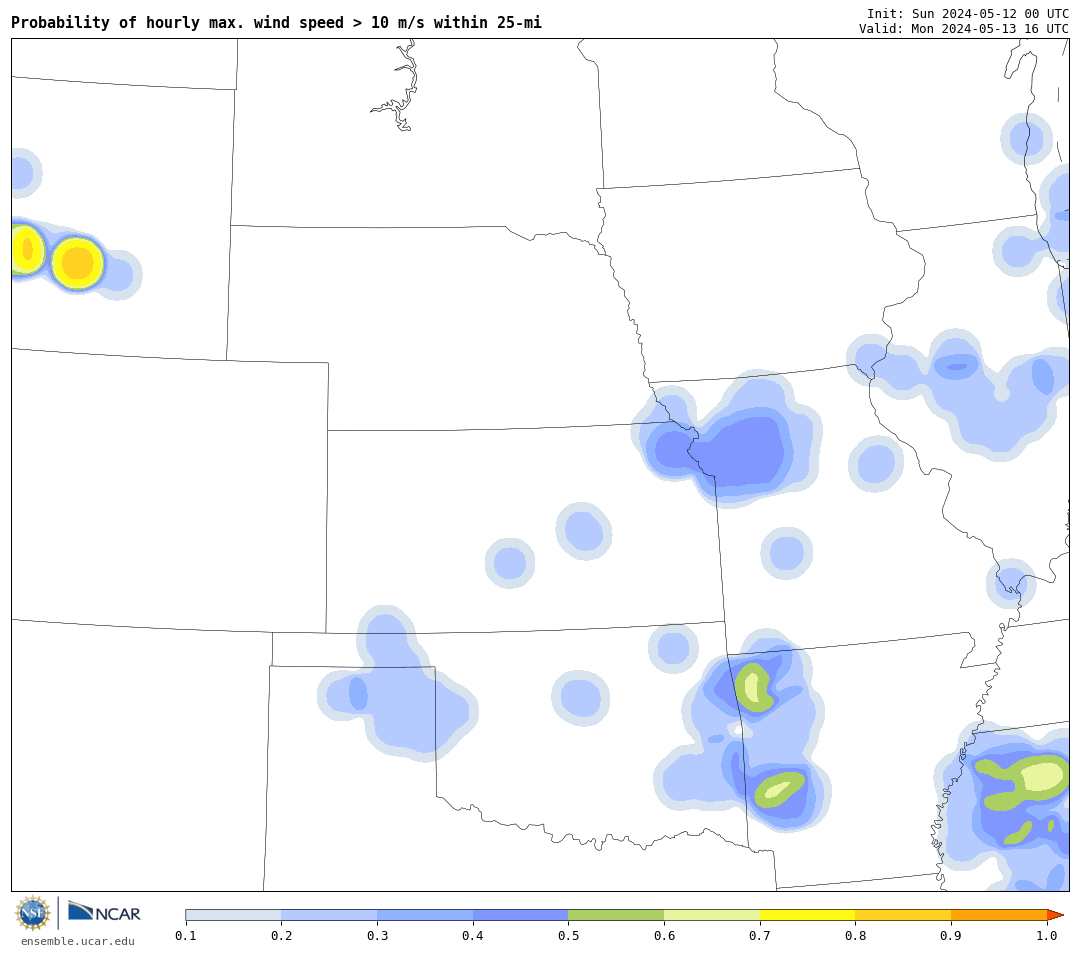Click the 0.9–1.0 orange colorbar segment
1080x954 pixels.
(999, 915)
